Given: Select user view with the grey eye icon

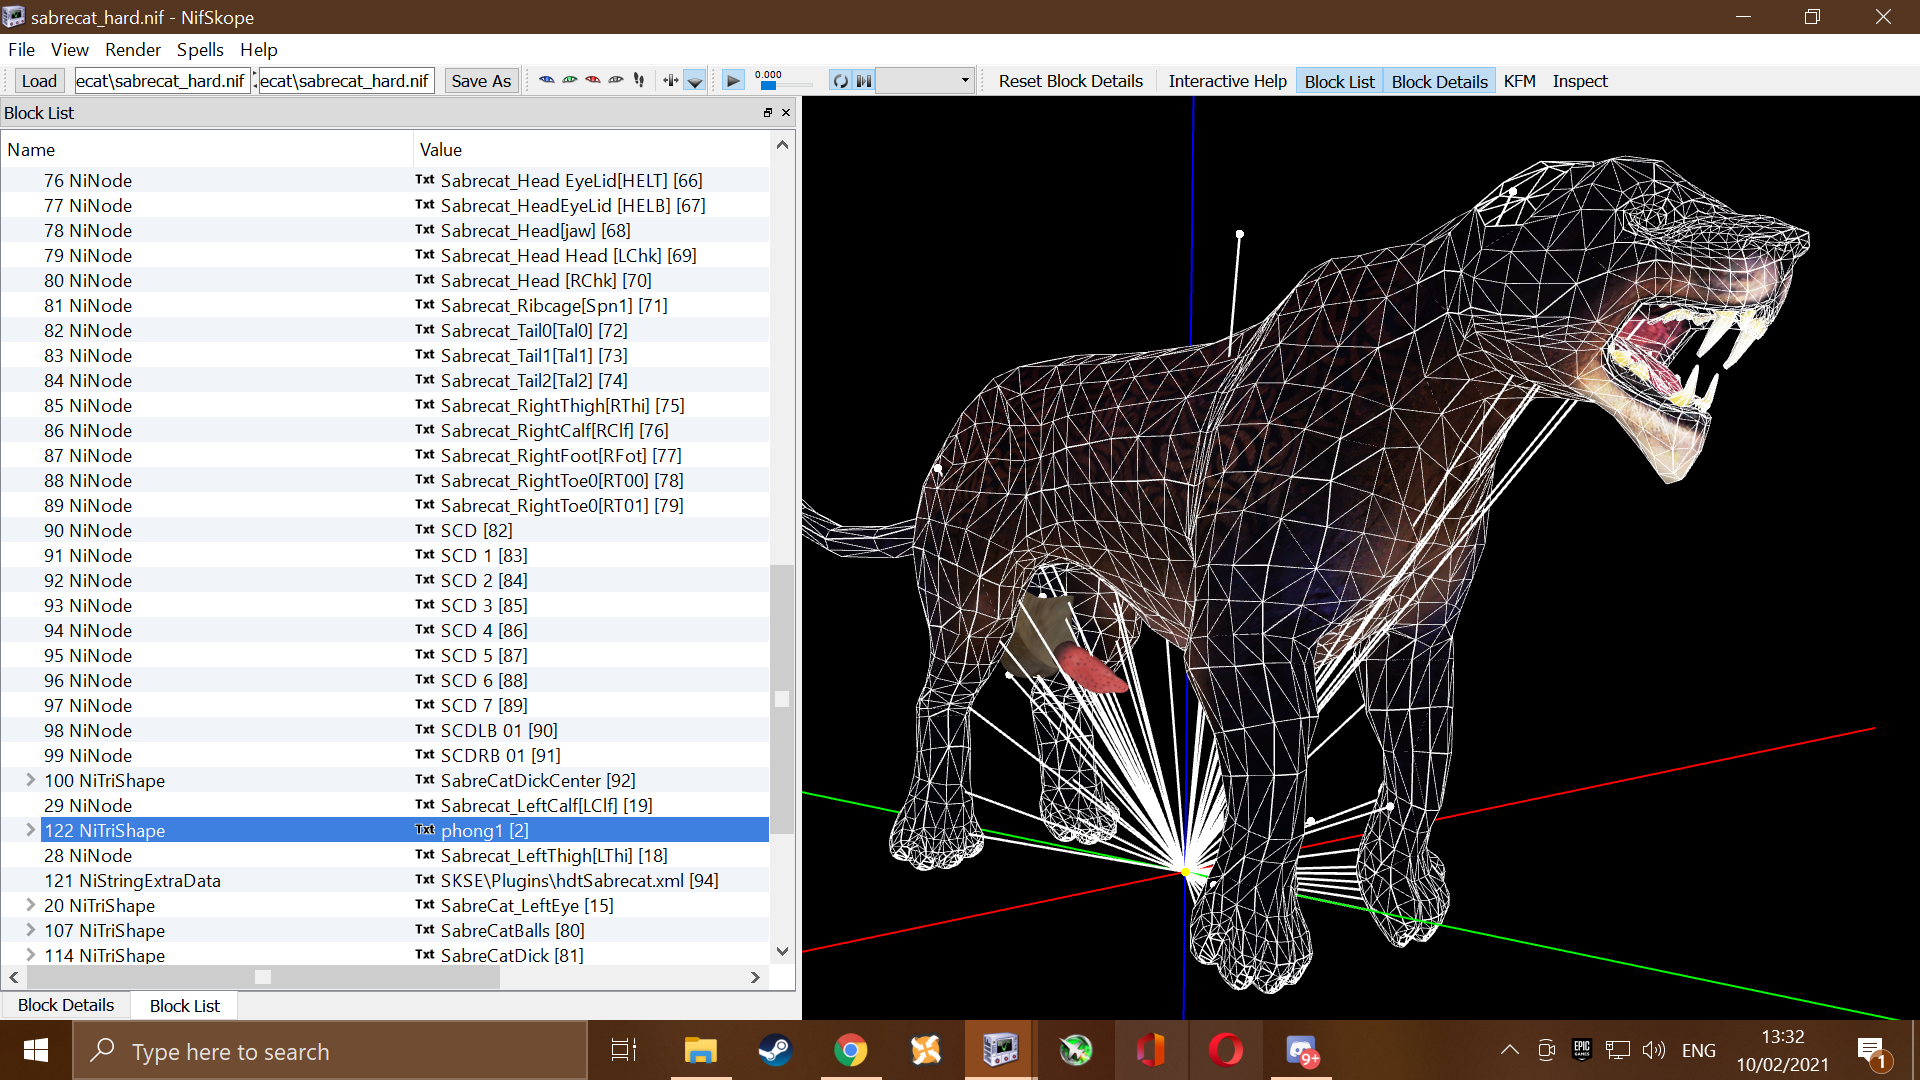Looking at the screenshot, I should (616, 81).
